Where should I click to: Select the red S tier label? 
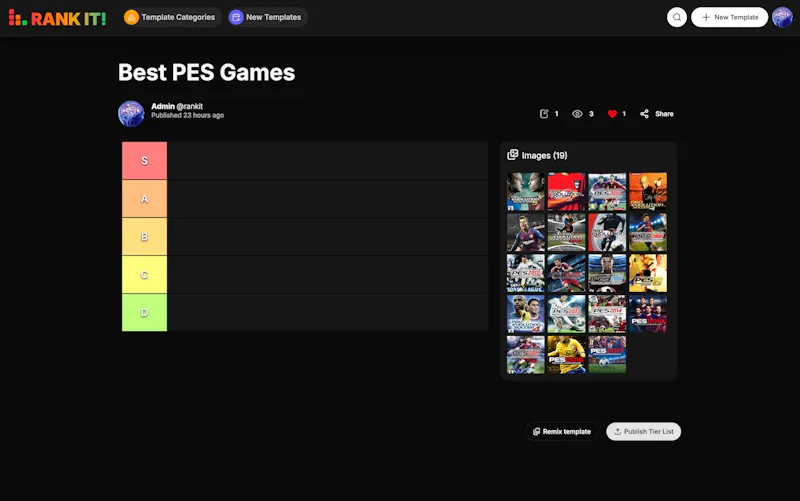144,161
